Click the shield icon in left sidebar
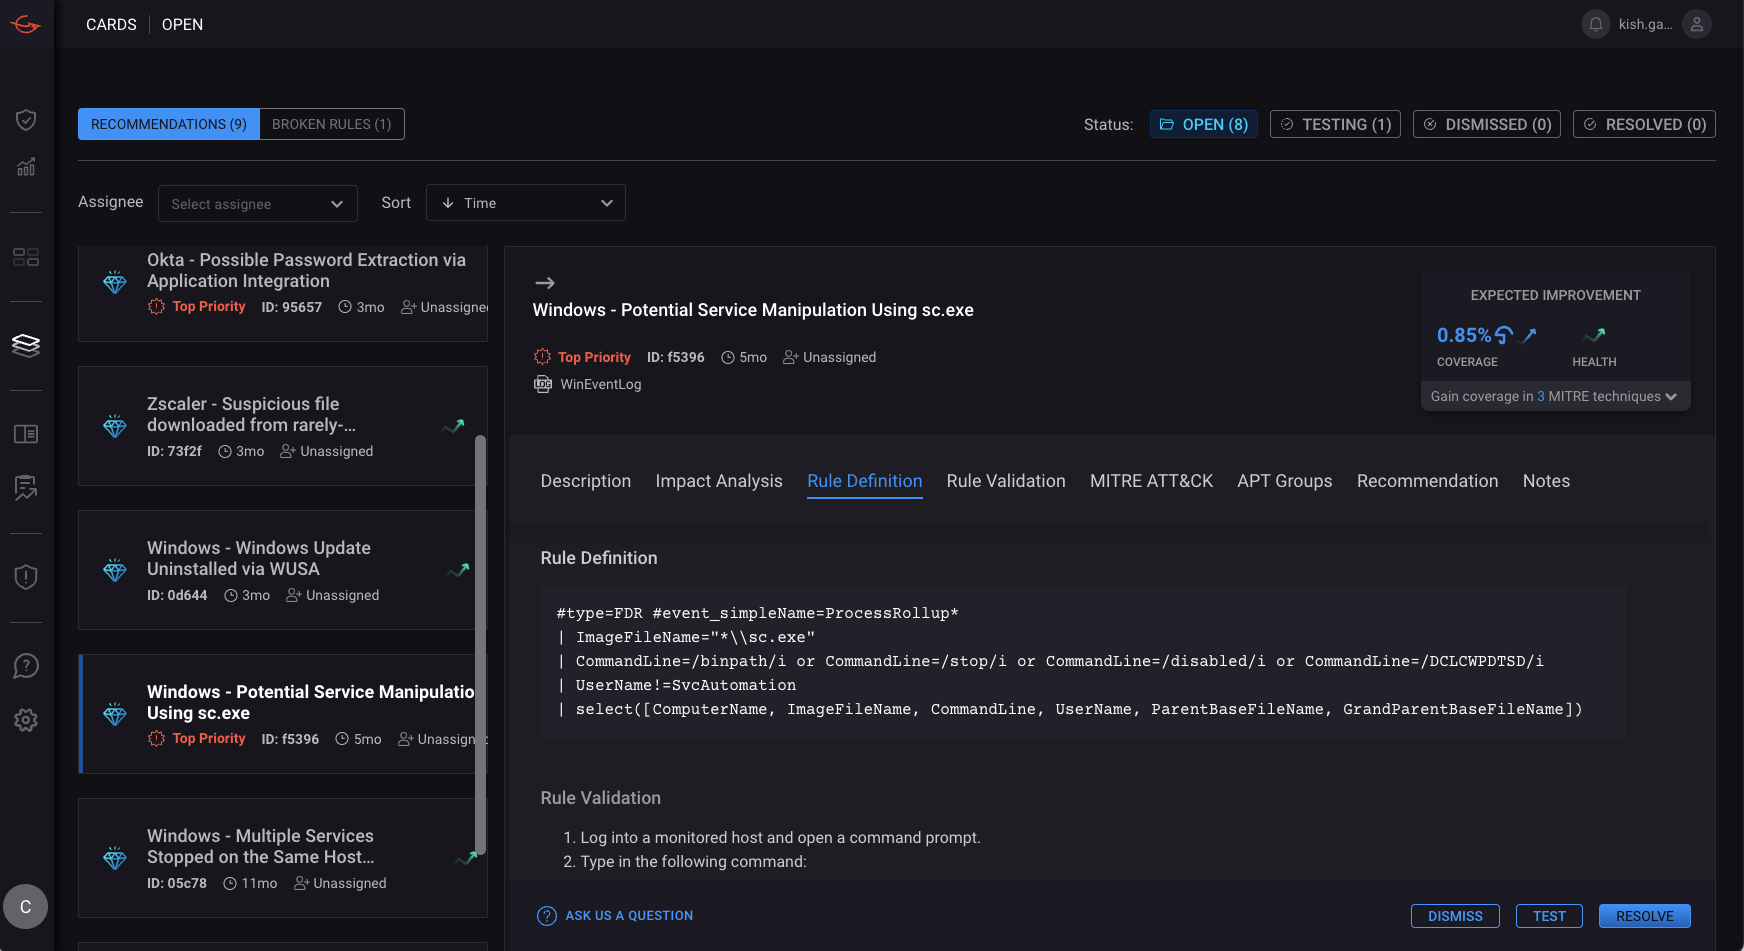Viewport: 1744px width, 951px height. [26, 120]
